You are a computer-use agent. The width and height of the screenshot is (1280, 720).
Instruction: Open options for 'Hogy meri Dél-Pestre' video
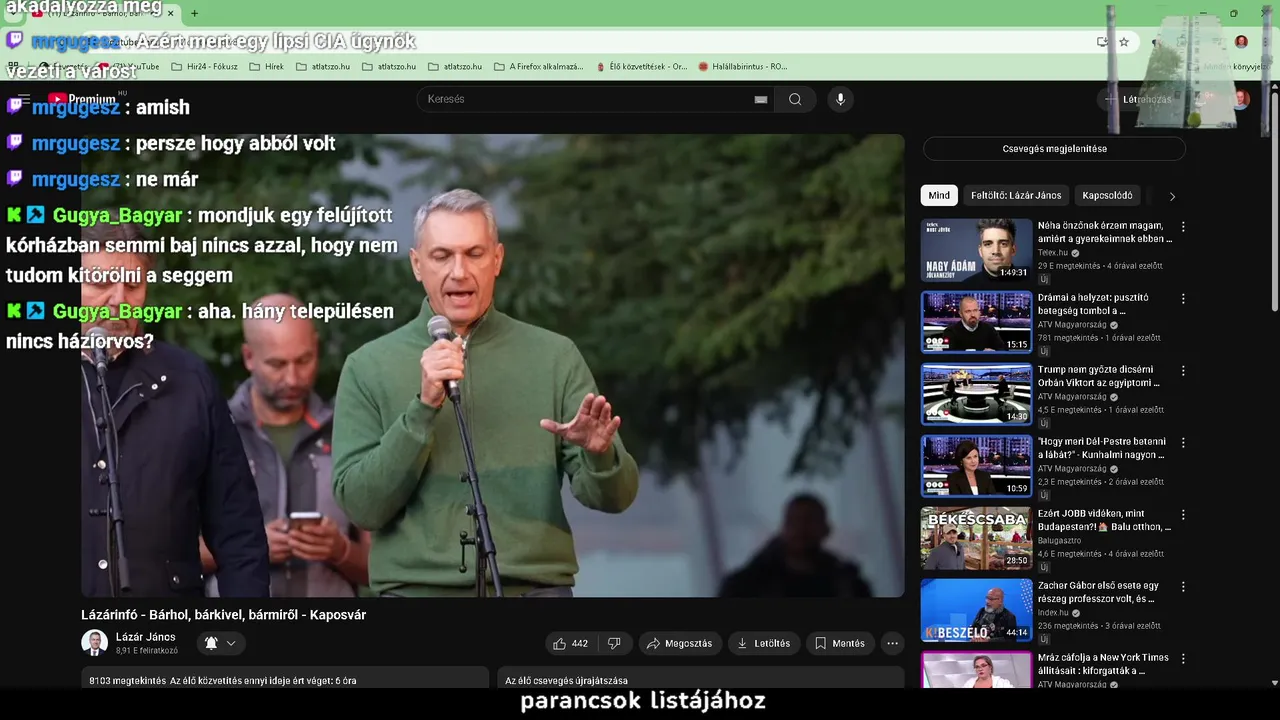(x=1183, y=443)
